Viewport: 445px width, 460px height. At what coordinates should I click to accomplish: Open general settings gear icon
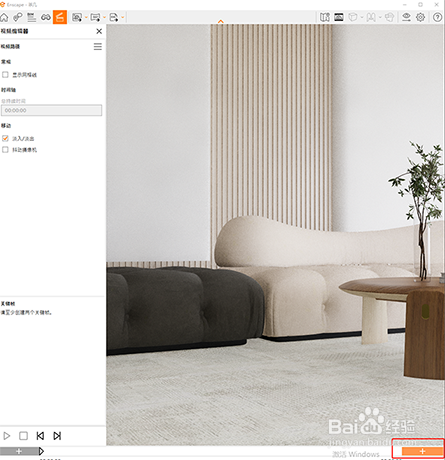421,17
